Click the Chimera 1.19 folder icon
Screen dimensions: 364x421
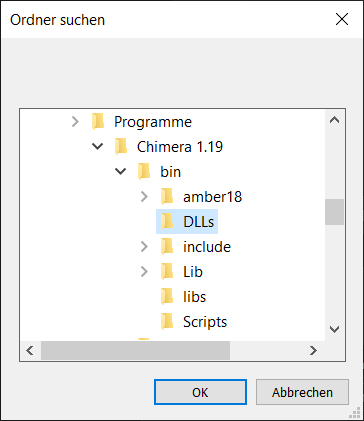click(x=121, y=147)
